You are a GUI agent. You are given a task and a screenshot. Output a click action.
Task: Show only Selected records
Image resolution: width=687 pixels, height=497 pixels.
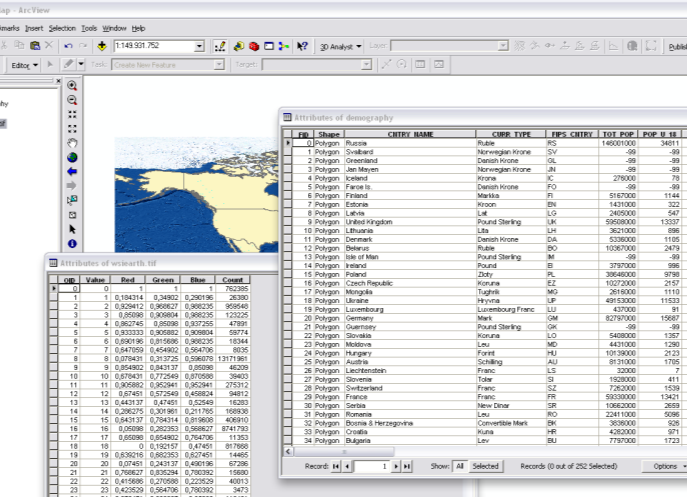coord(485,466)
